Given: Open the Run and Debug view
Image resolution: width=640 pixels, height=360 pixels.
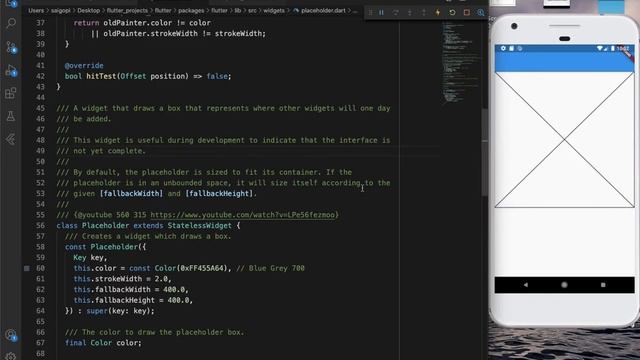Looking at the screenshot, I should click(x=11, y=71).
